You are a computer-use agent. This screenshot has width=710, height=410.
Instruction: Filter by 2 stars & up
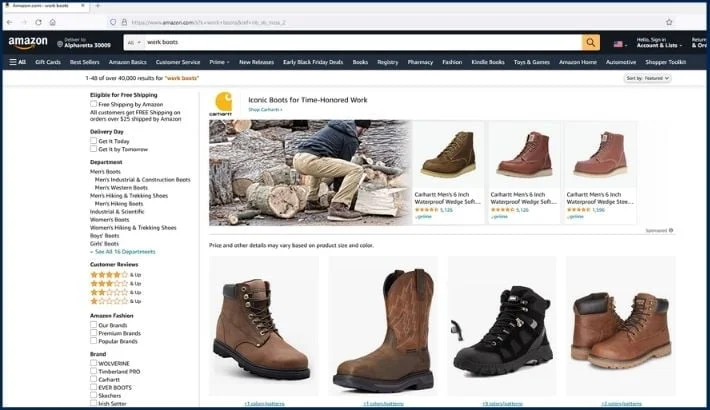click(116, 292)
